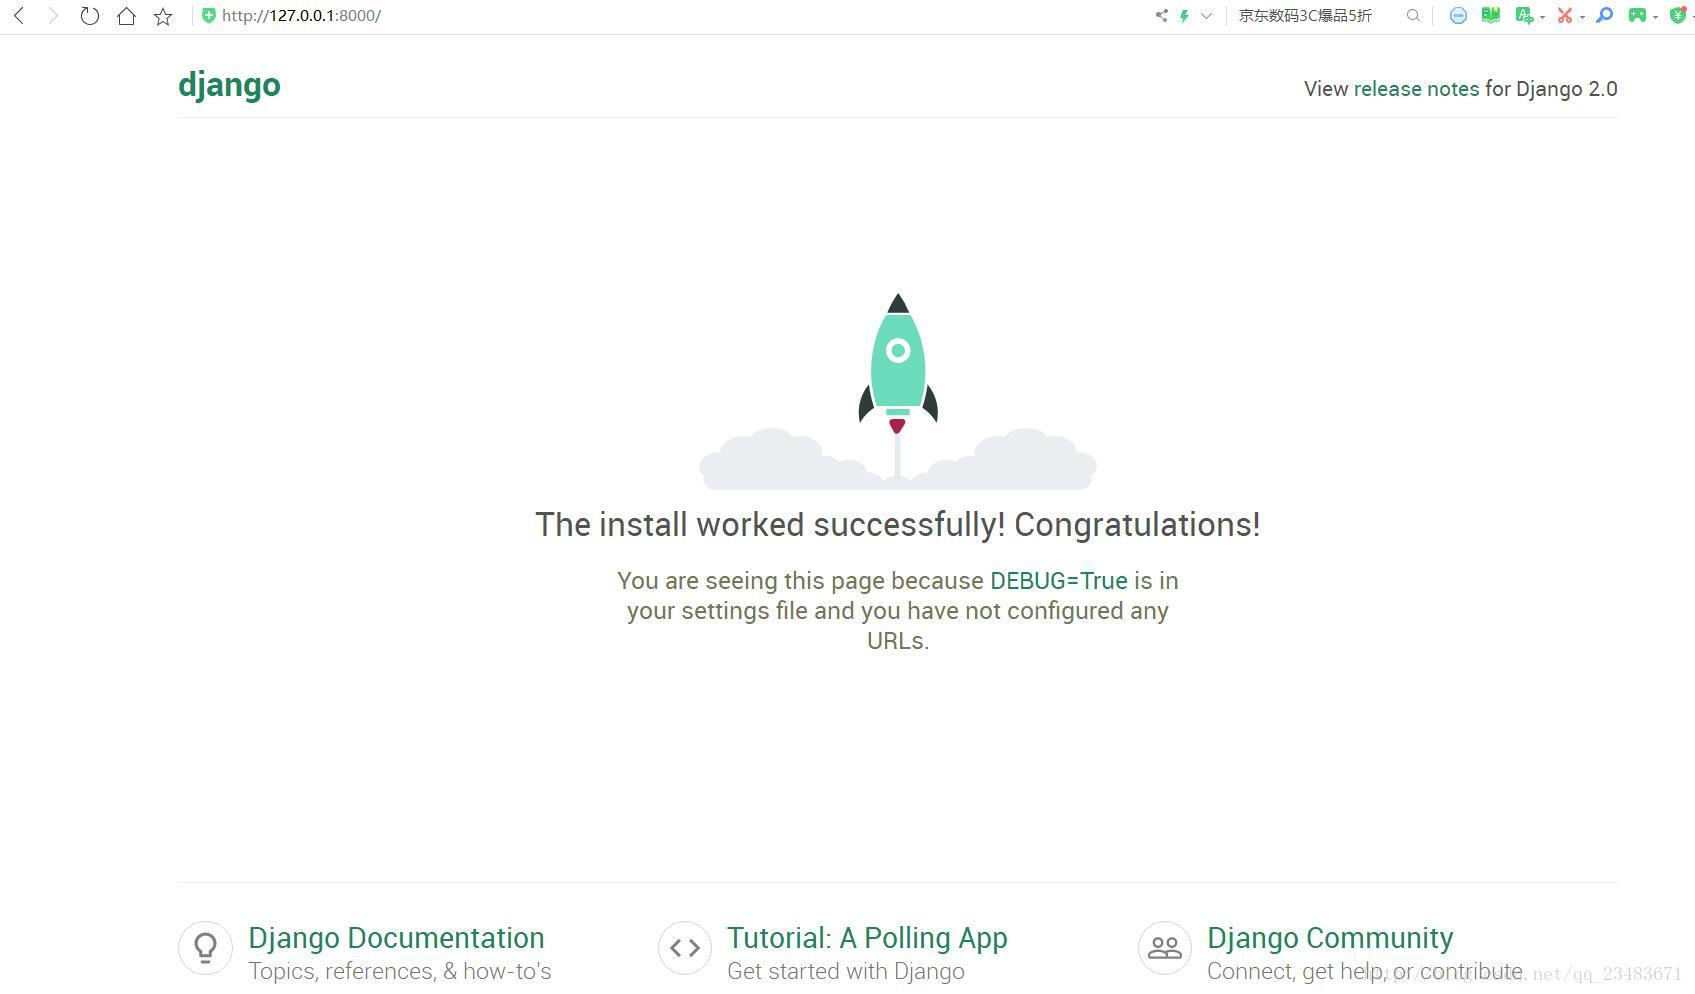1695x994 pixels.
Task: Click the address bar URL 127.0.0.1:8000
Action: point(301,15)
